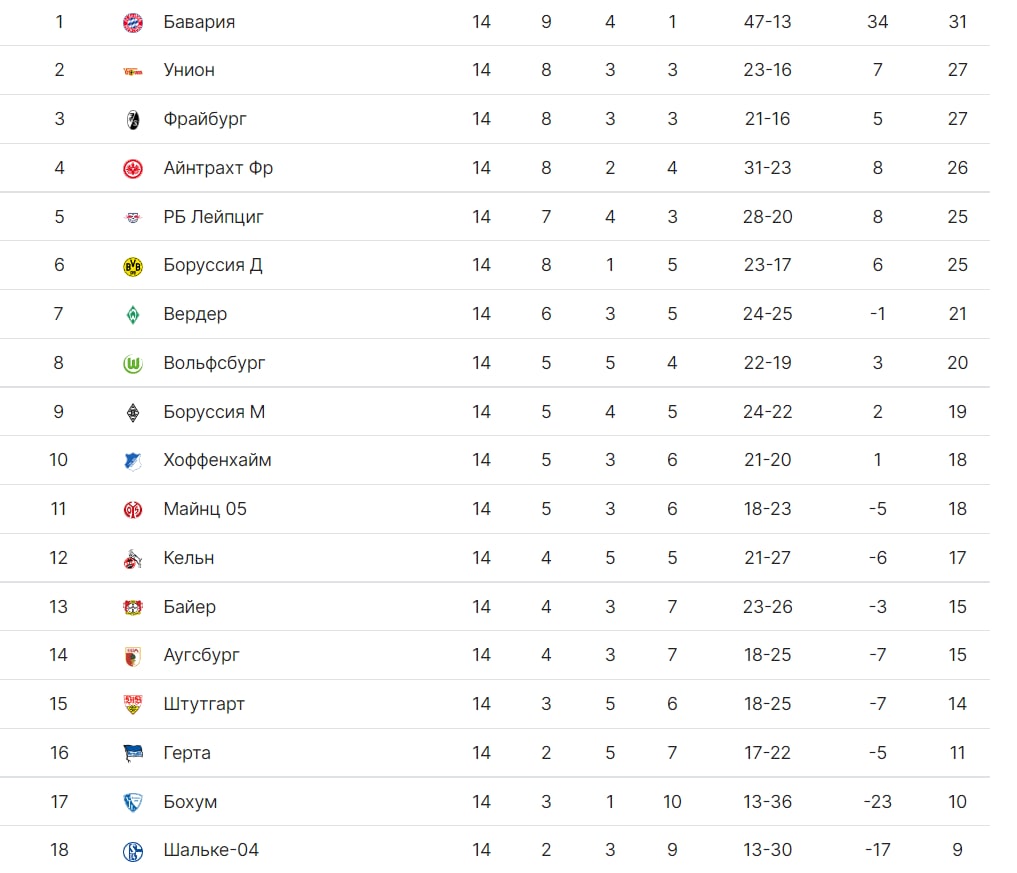Click the Бохум club crest

[133, 802]
